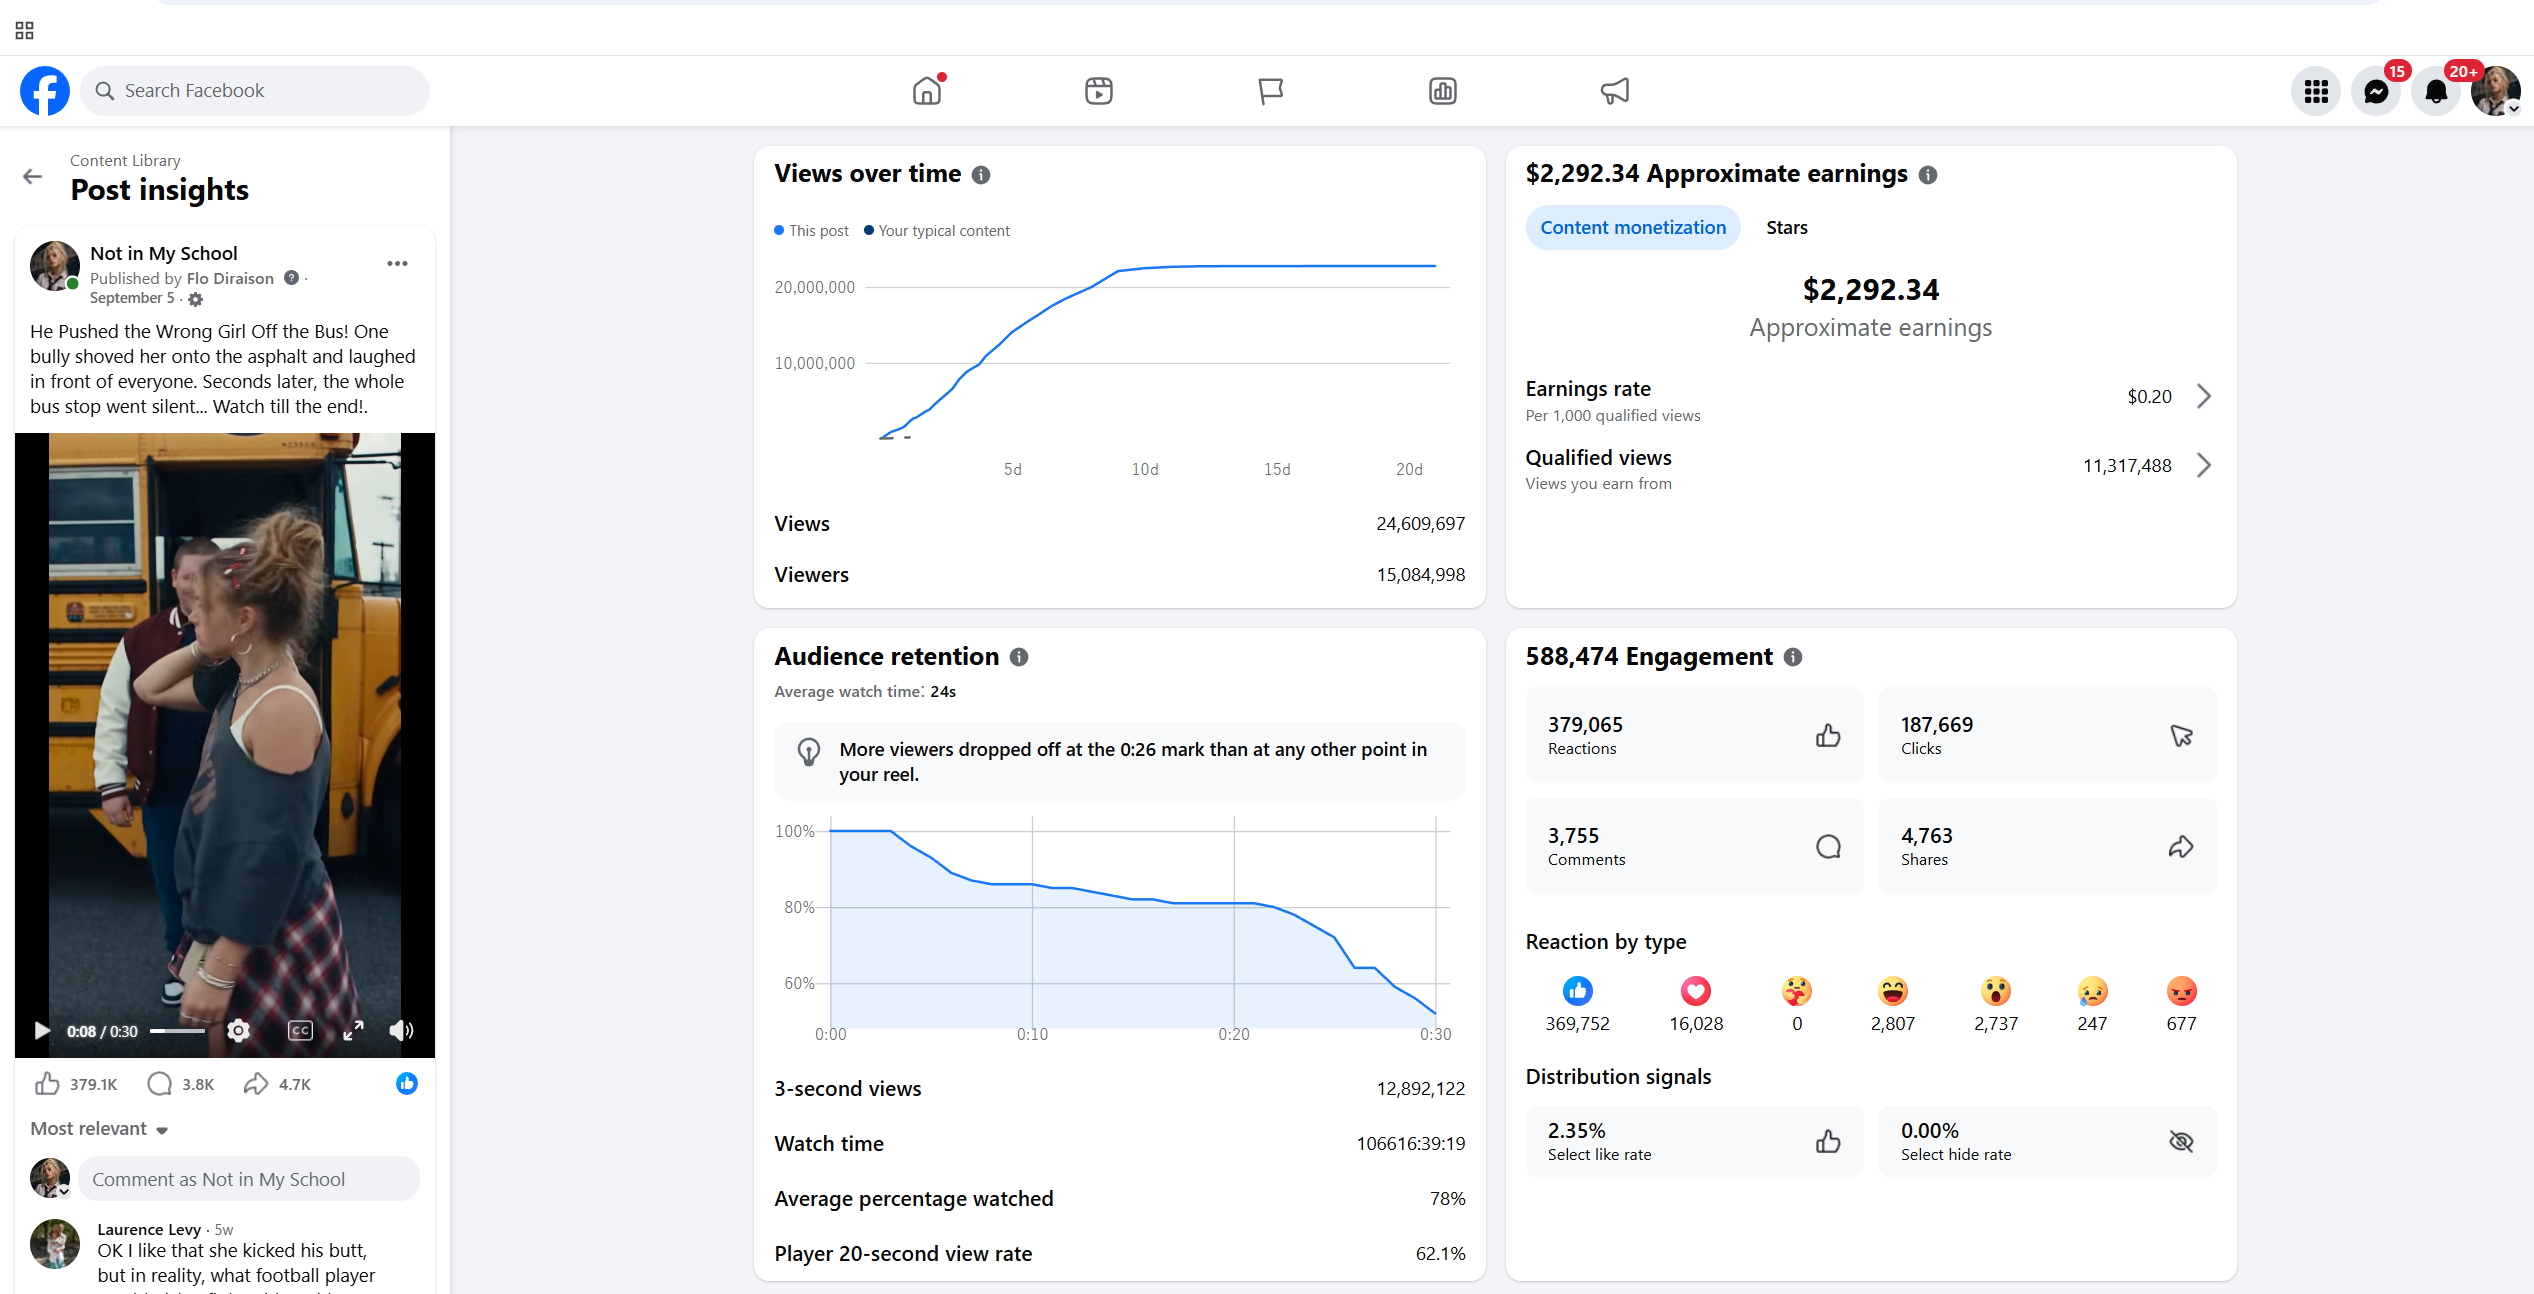Open the Not in My School page name
Screen dimensions: 2534x1294
164,254
